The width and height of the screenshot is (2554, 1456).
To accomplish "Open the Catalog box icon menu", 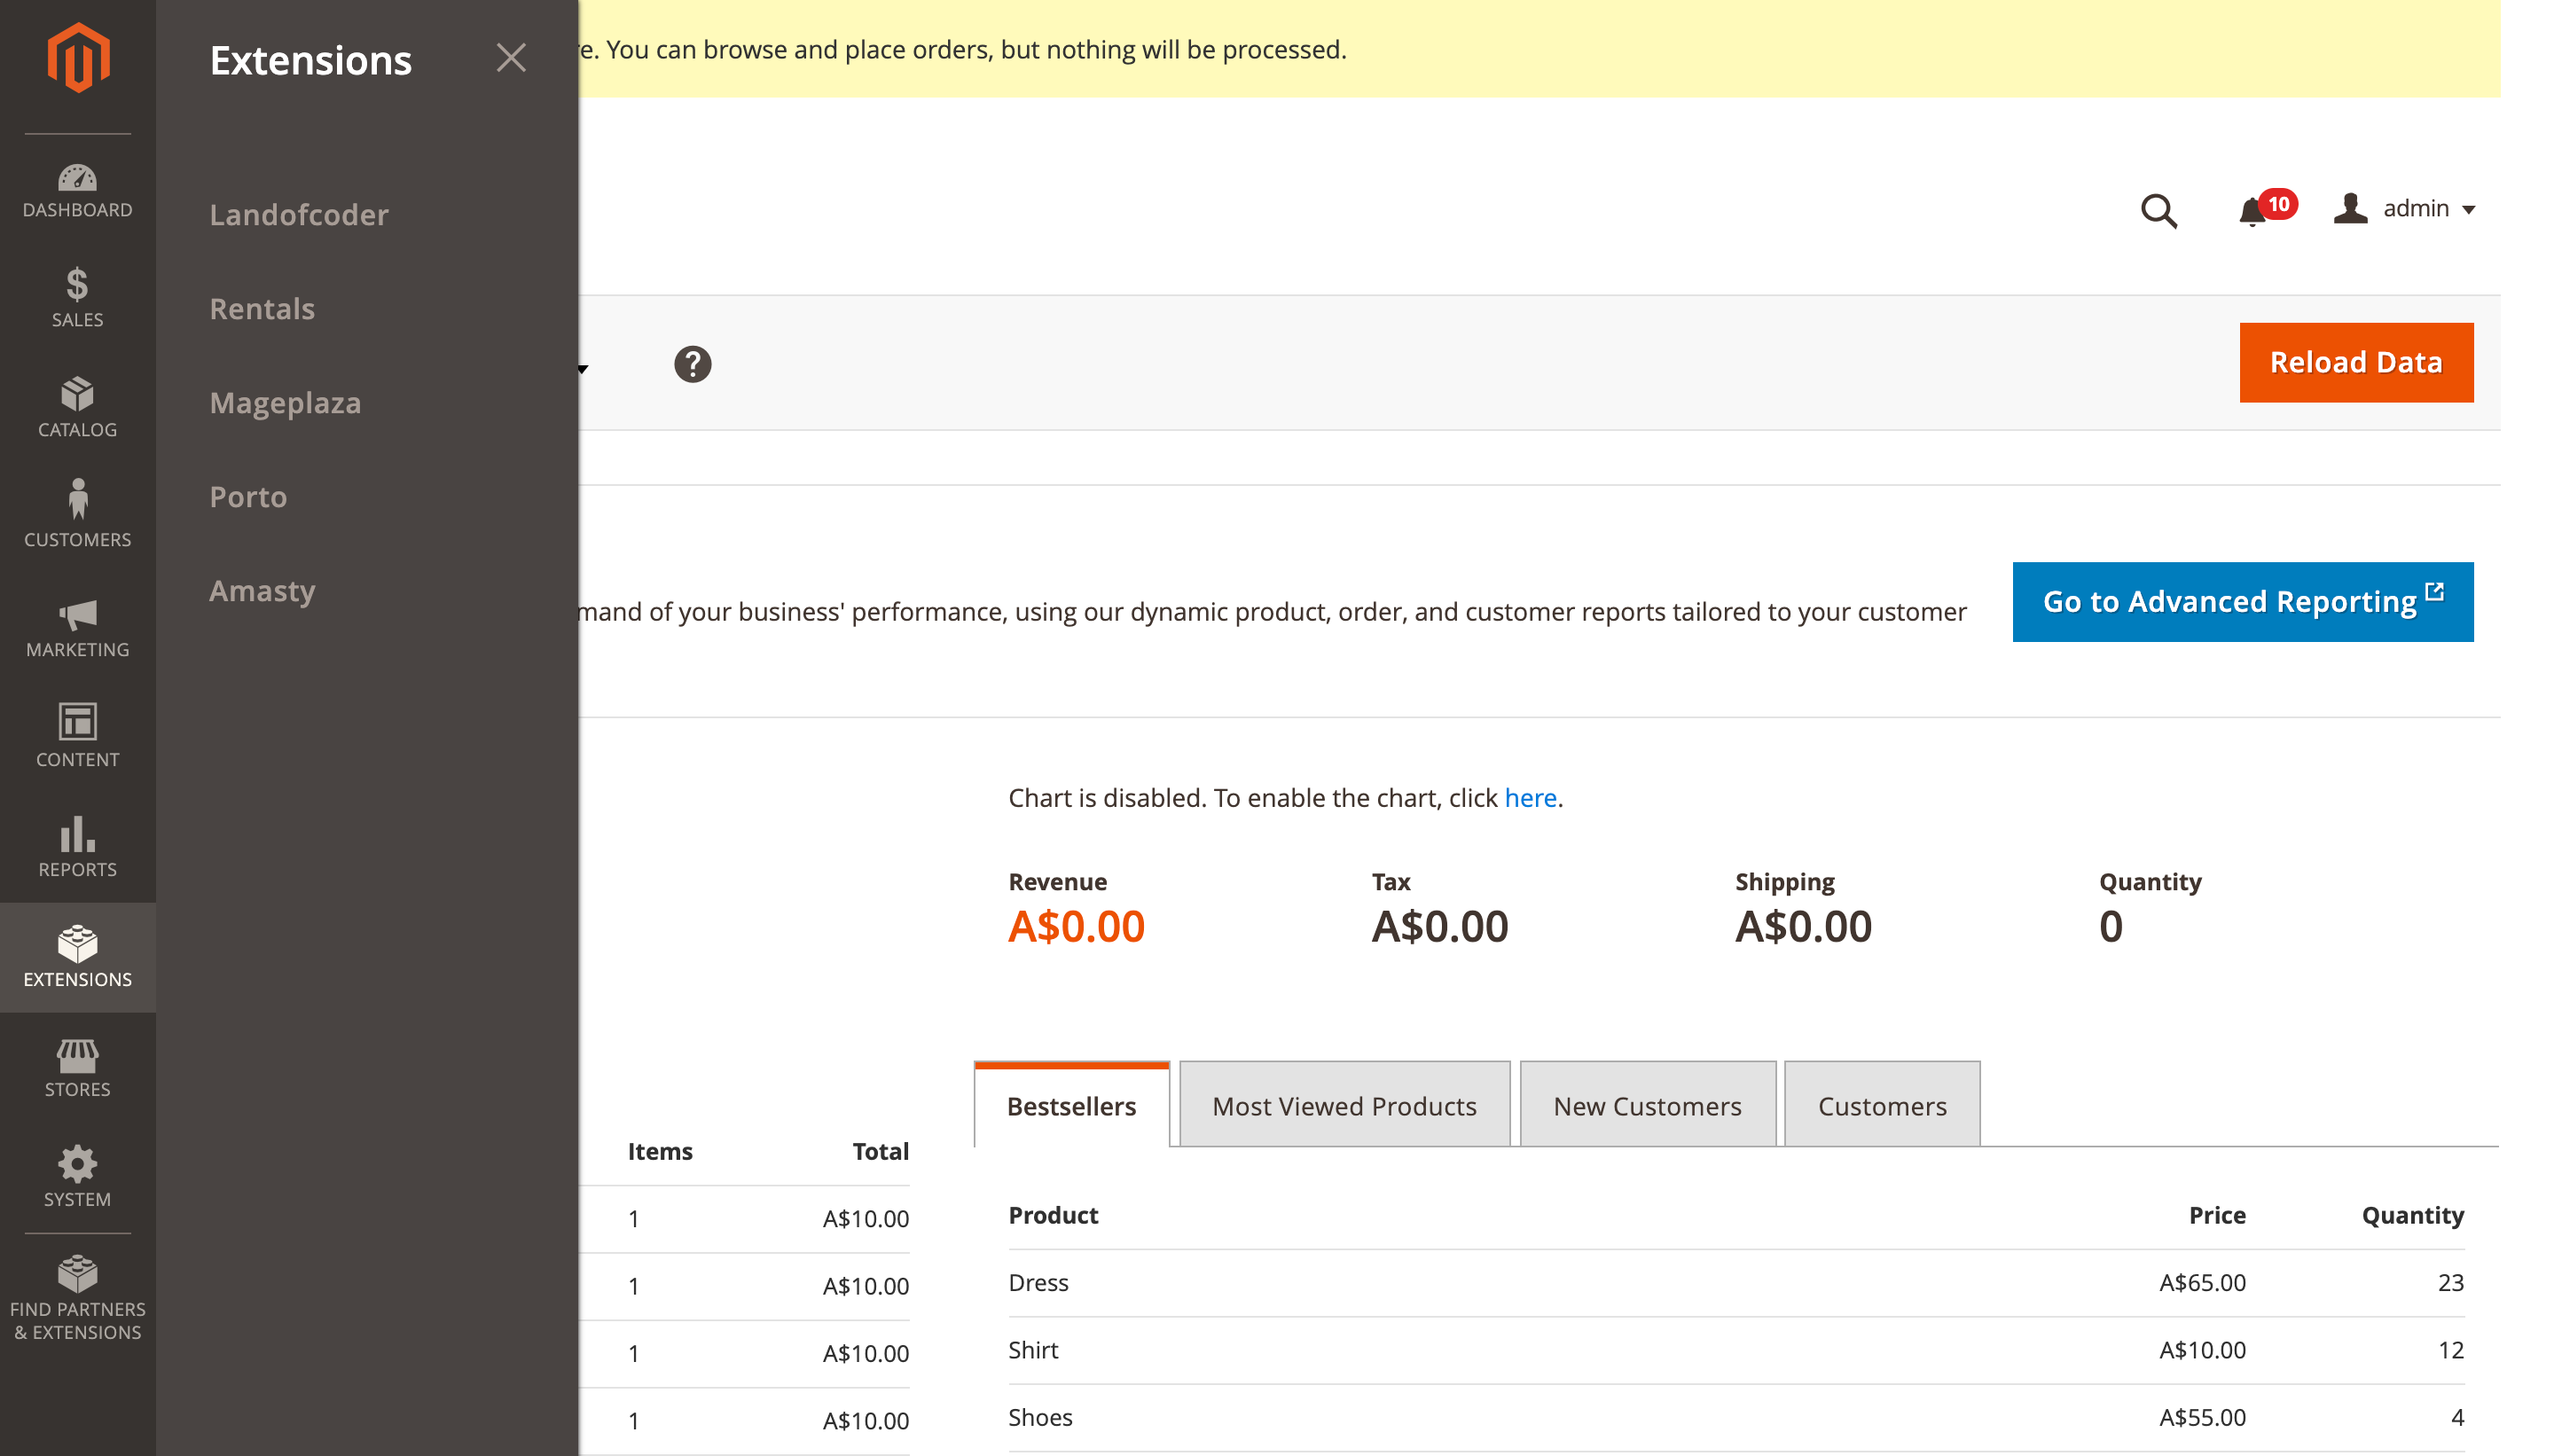I will [77, 408].
